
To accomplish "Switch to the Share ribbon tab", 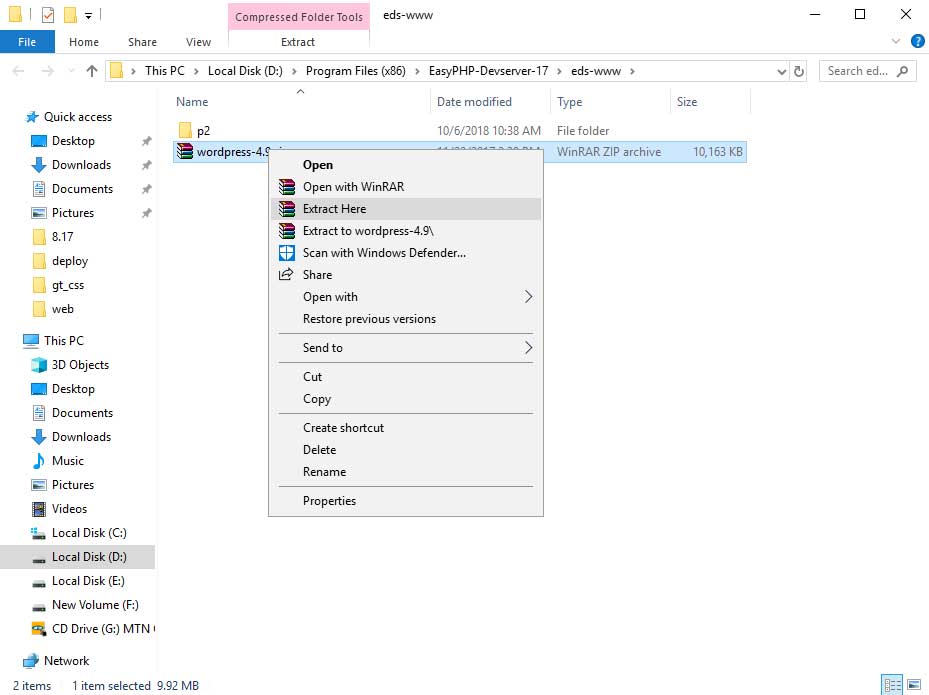I will pyautogui.click(x=142, y=42).
